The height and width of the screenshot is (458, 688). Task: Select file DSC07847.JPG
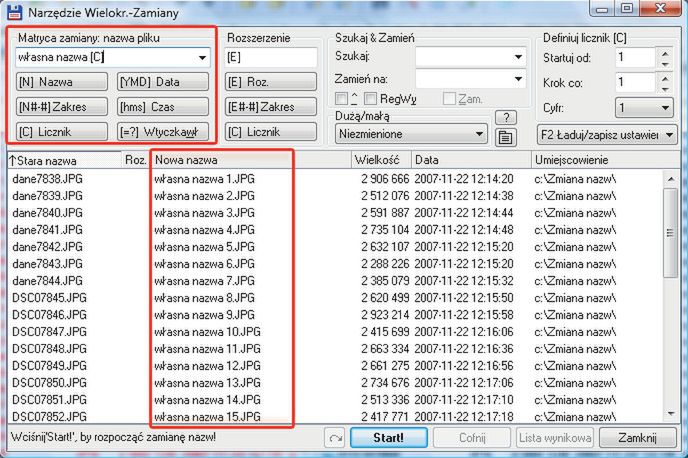(x=50, y=332)
